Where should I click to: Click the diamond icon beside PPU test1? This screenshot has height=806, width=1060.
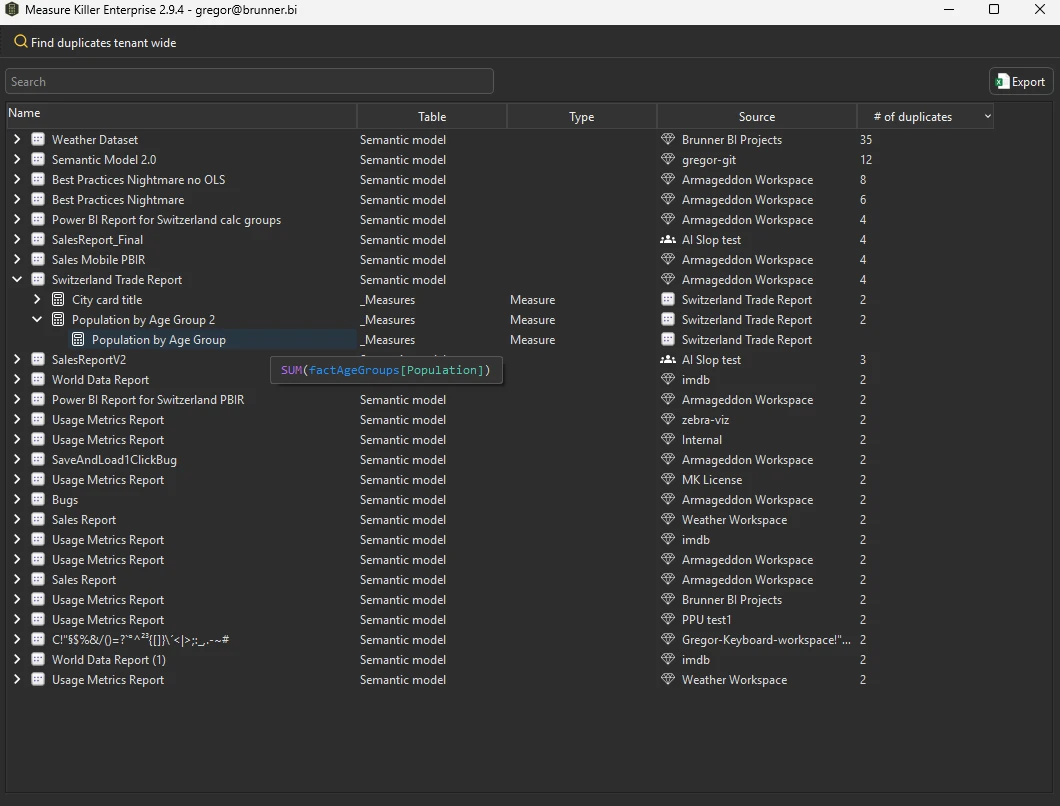click(x=668, y=619)
